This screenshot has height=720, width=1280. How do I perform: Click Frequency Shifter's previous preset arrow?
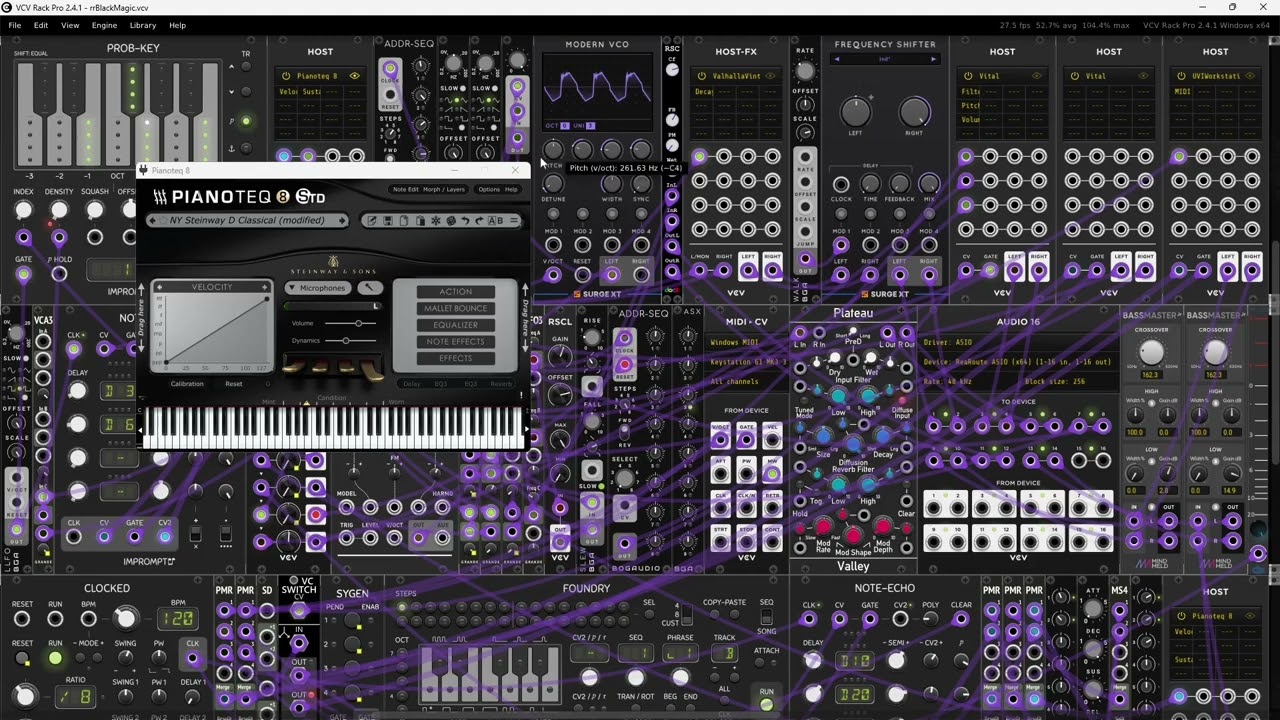837,59
